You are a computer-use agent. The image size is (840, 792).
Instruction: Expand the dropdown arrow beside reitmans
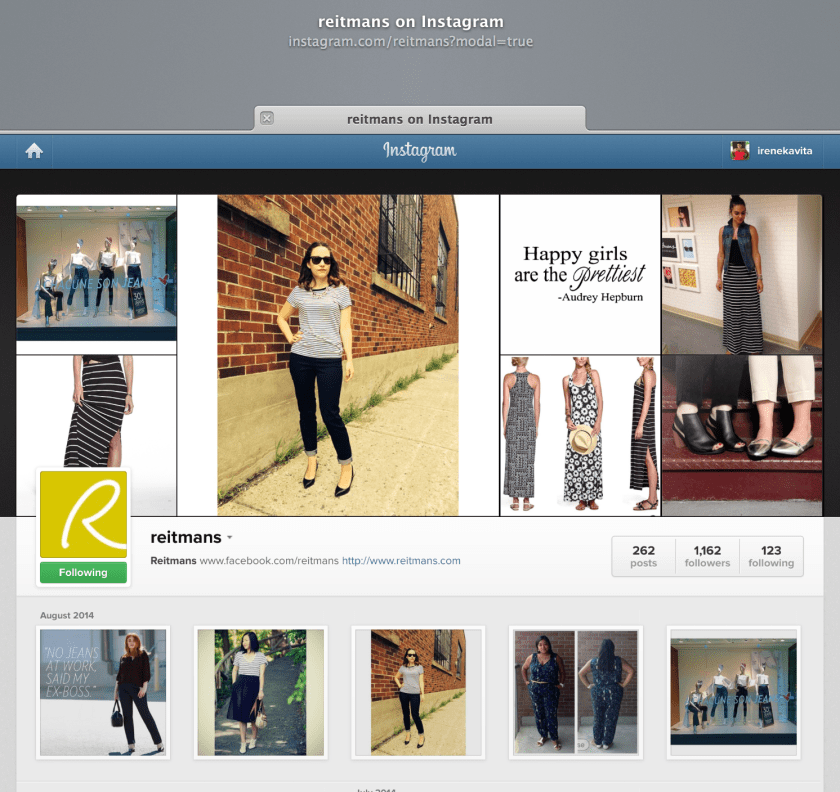[x=230, y=538]
